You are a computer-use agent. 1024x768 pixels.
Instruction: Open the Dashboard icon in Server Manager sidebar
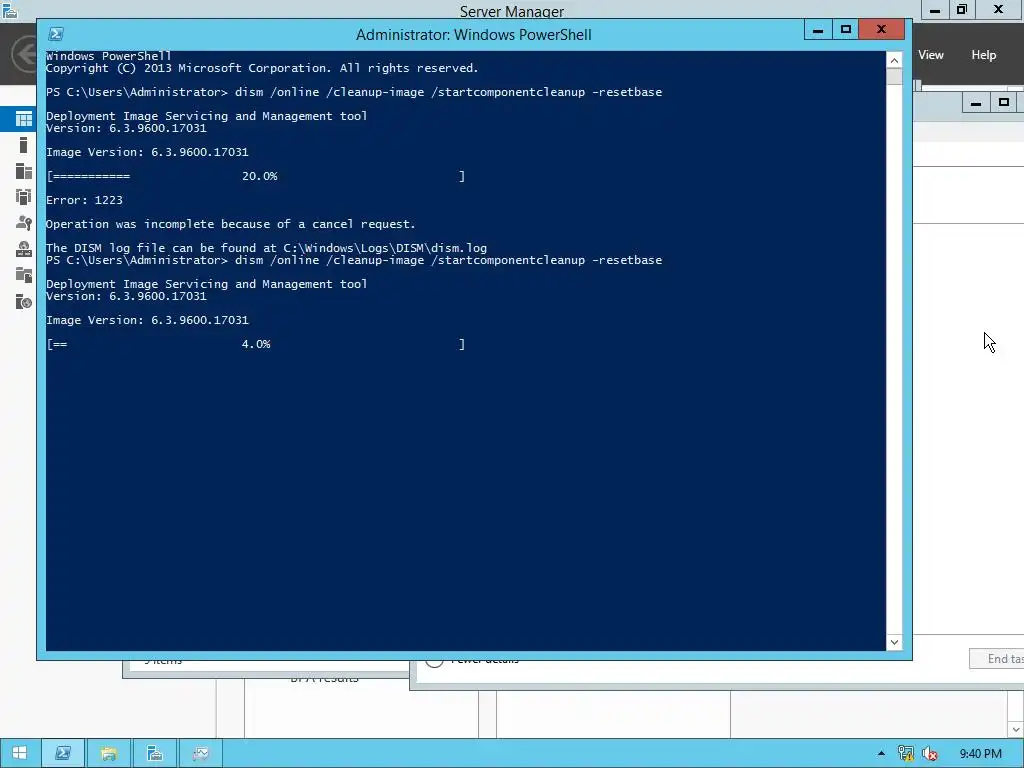(x=24, y=119)
